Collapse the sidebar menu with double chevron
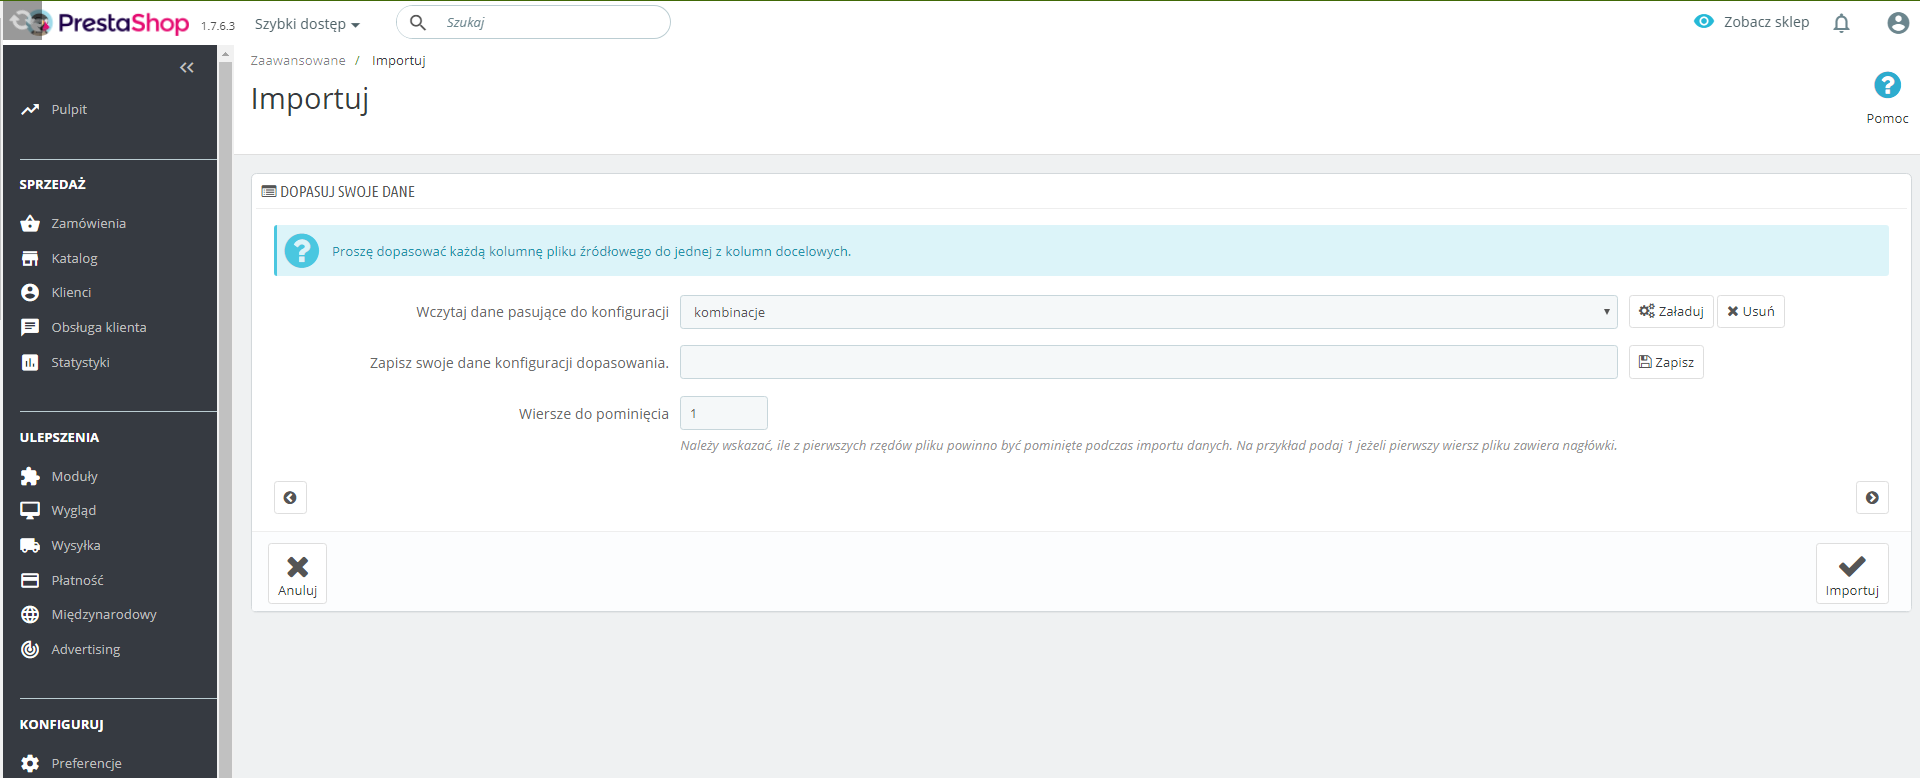Viewport: 1920px width, 778px height. point(187,68)
